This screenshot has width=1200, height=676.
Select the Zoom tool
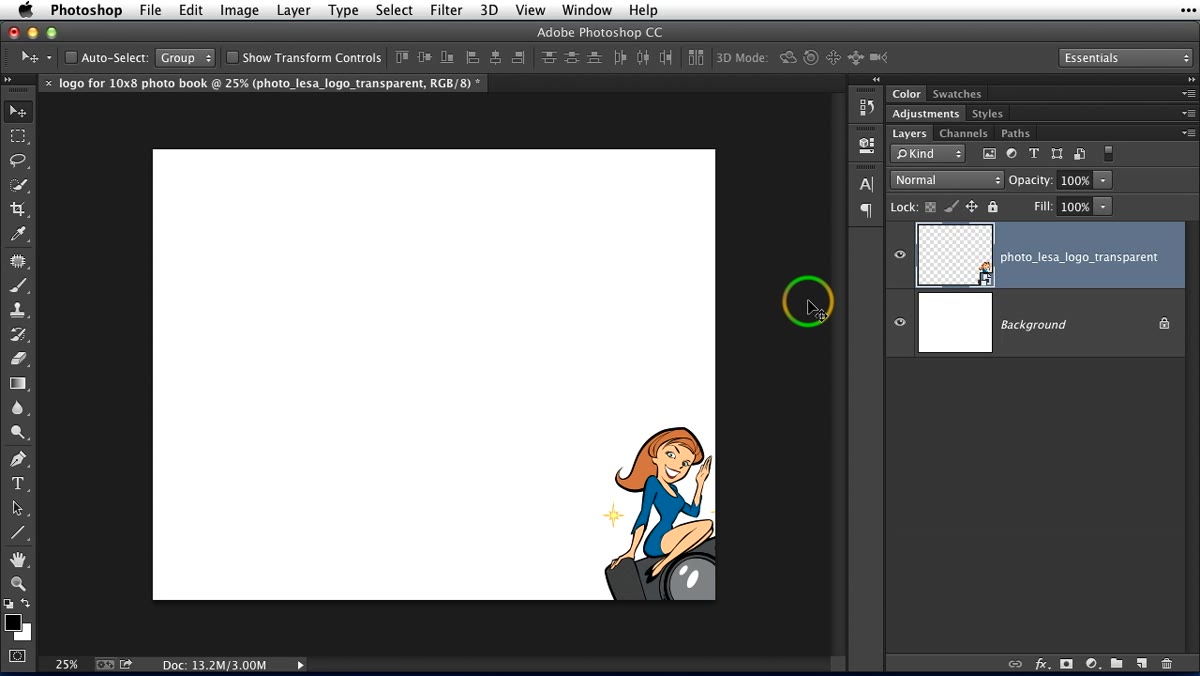[x=18, y=584]
